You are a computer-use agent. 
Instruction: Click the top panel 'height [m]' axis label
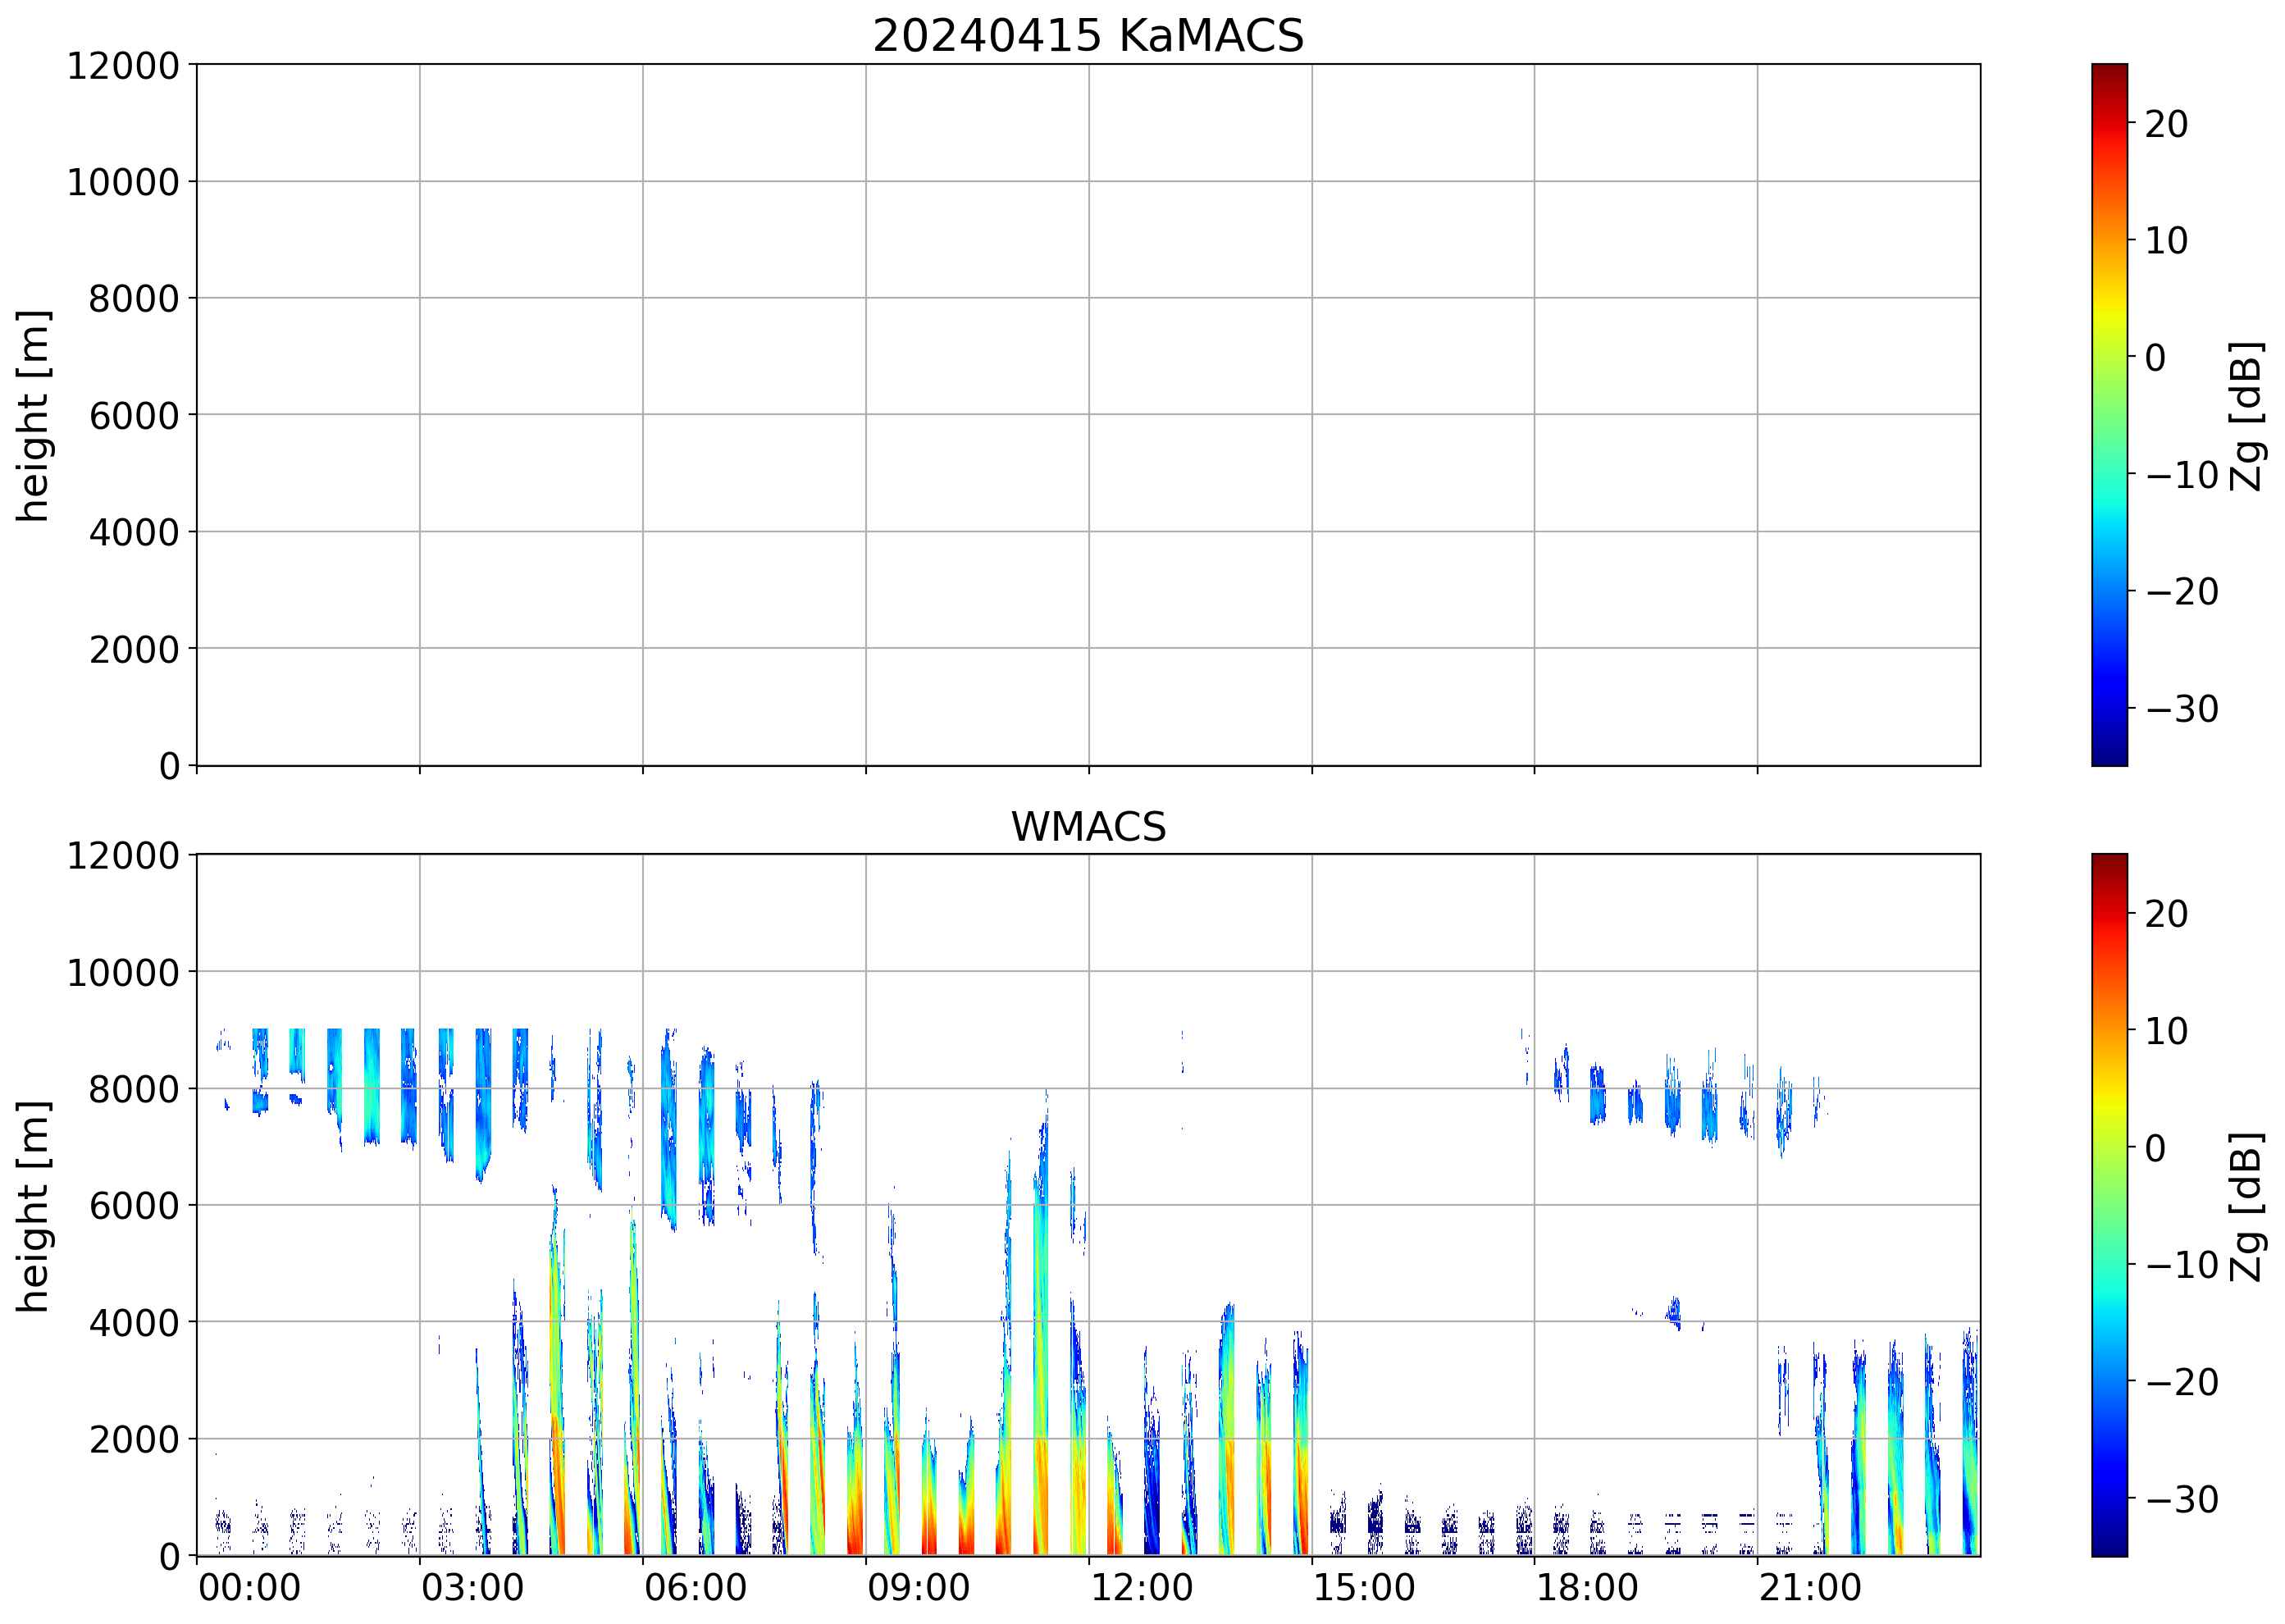pyautogui.click(x=33, y=415)
